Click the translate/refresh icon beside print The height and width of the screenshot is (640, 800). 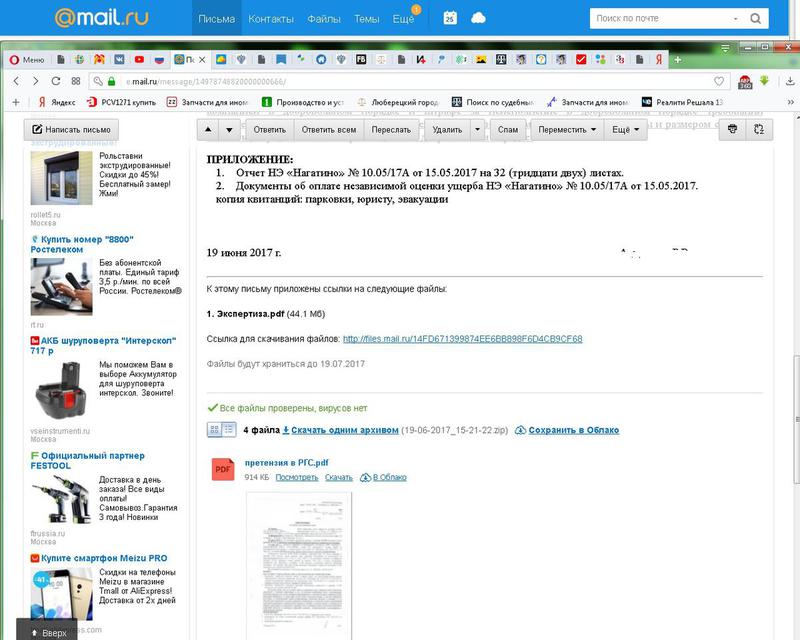(x=759, y=129)
